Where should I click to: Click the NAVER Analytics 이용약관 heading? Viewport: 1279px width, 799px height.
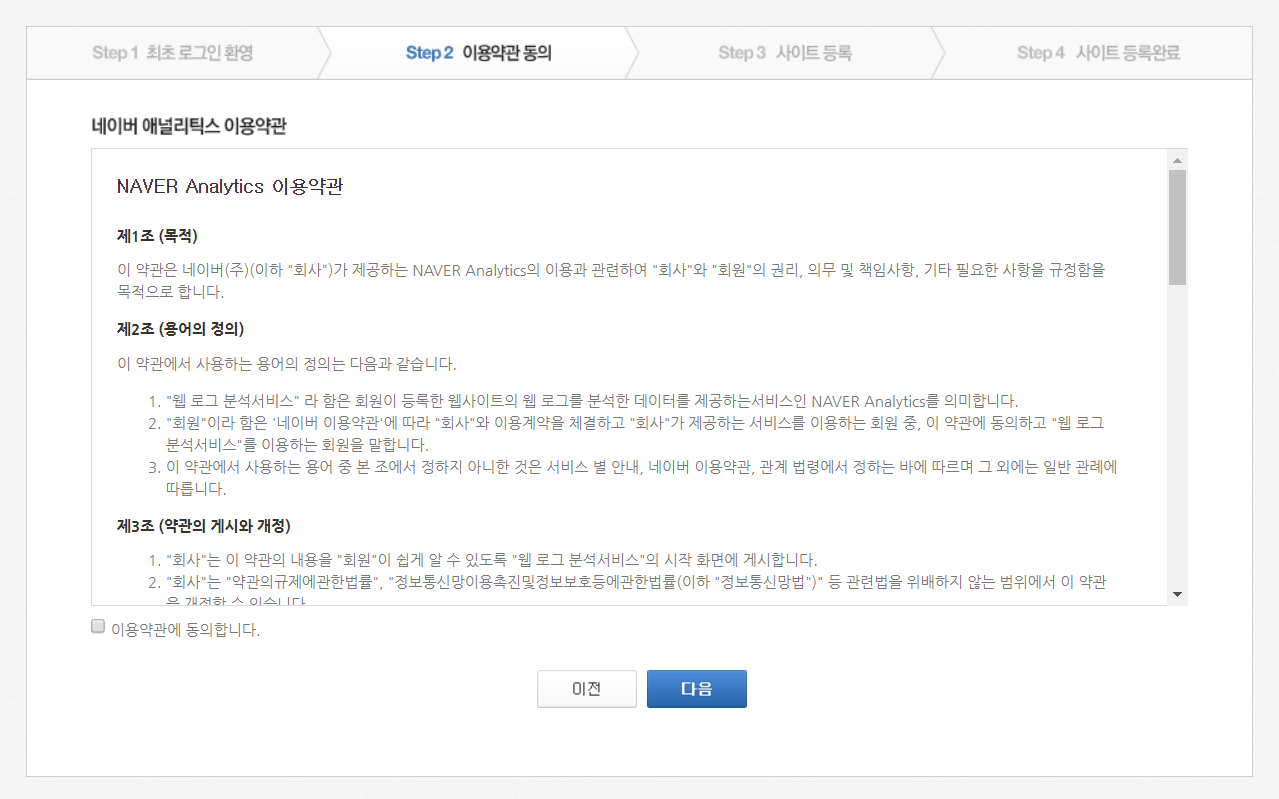click(230, 187)
